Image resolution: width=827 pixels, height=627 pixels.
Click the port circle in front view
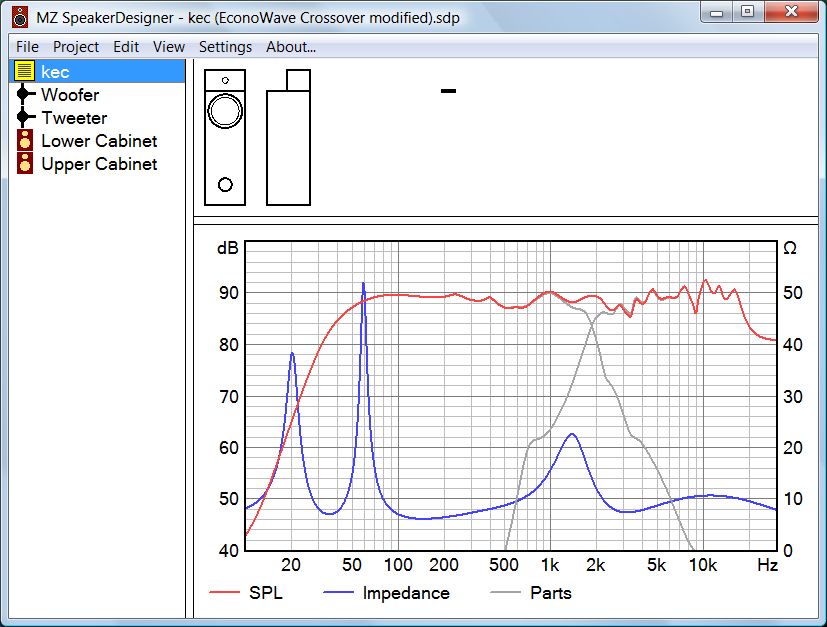[x=225, y=185]
